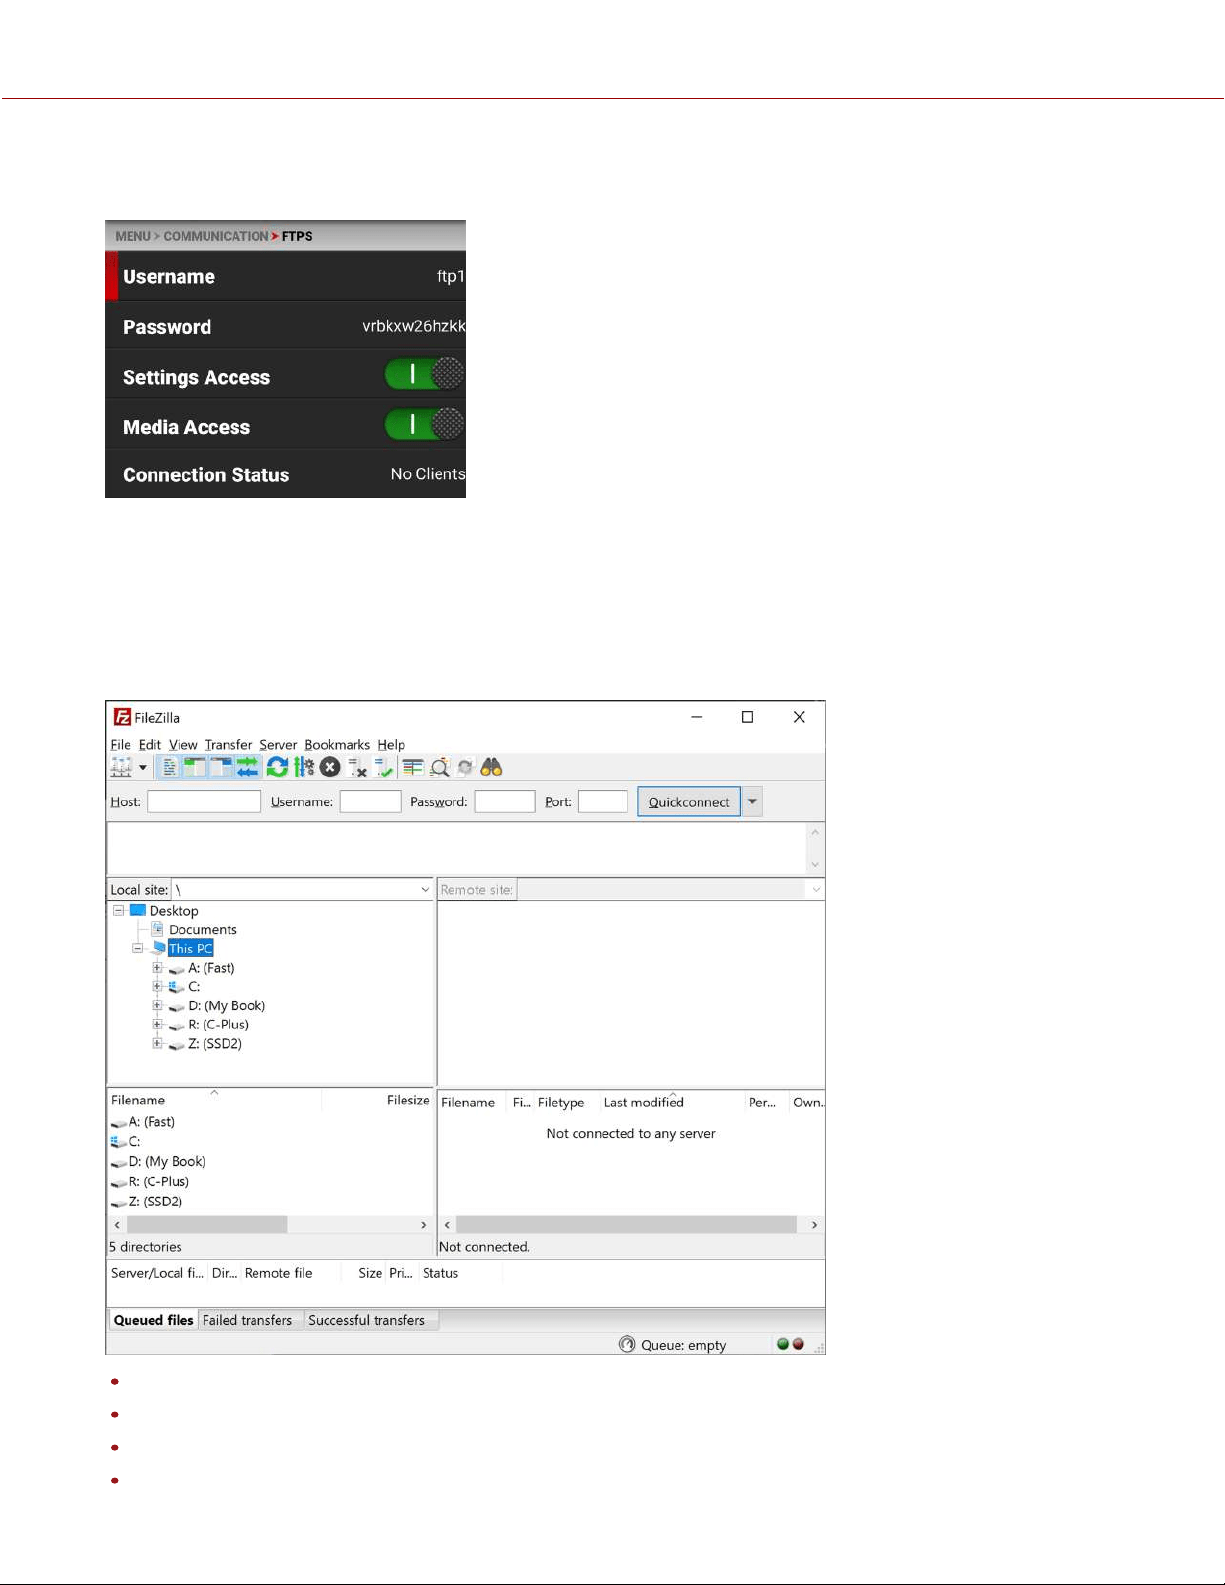Click the Cancel current operation icon

click(x=330, y=767)
